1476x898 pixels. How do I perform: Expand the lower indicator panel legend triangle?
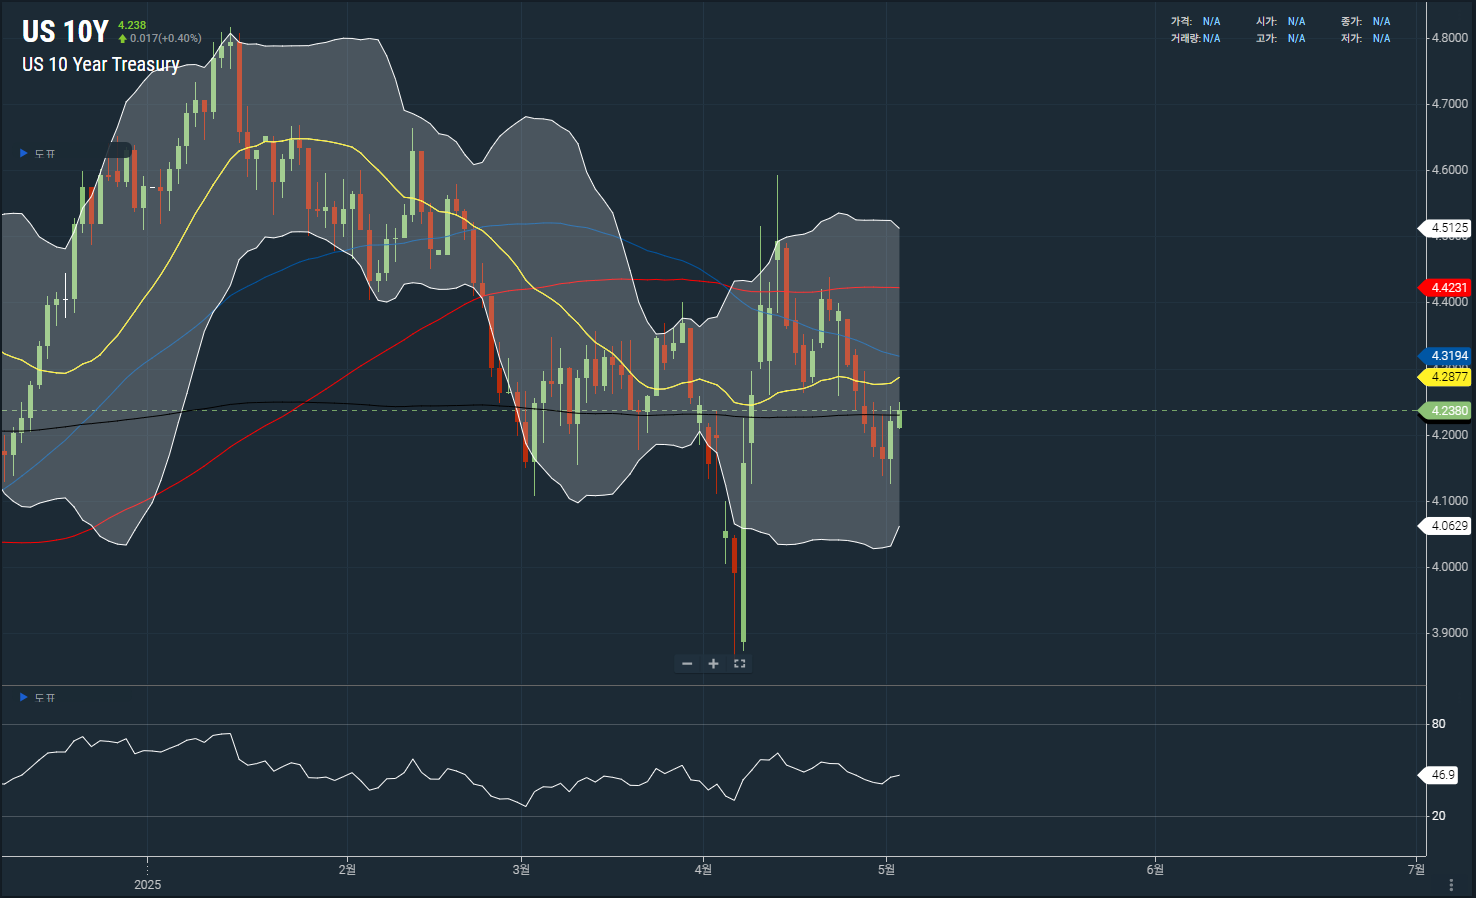pos(24,697)
